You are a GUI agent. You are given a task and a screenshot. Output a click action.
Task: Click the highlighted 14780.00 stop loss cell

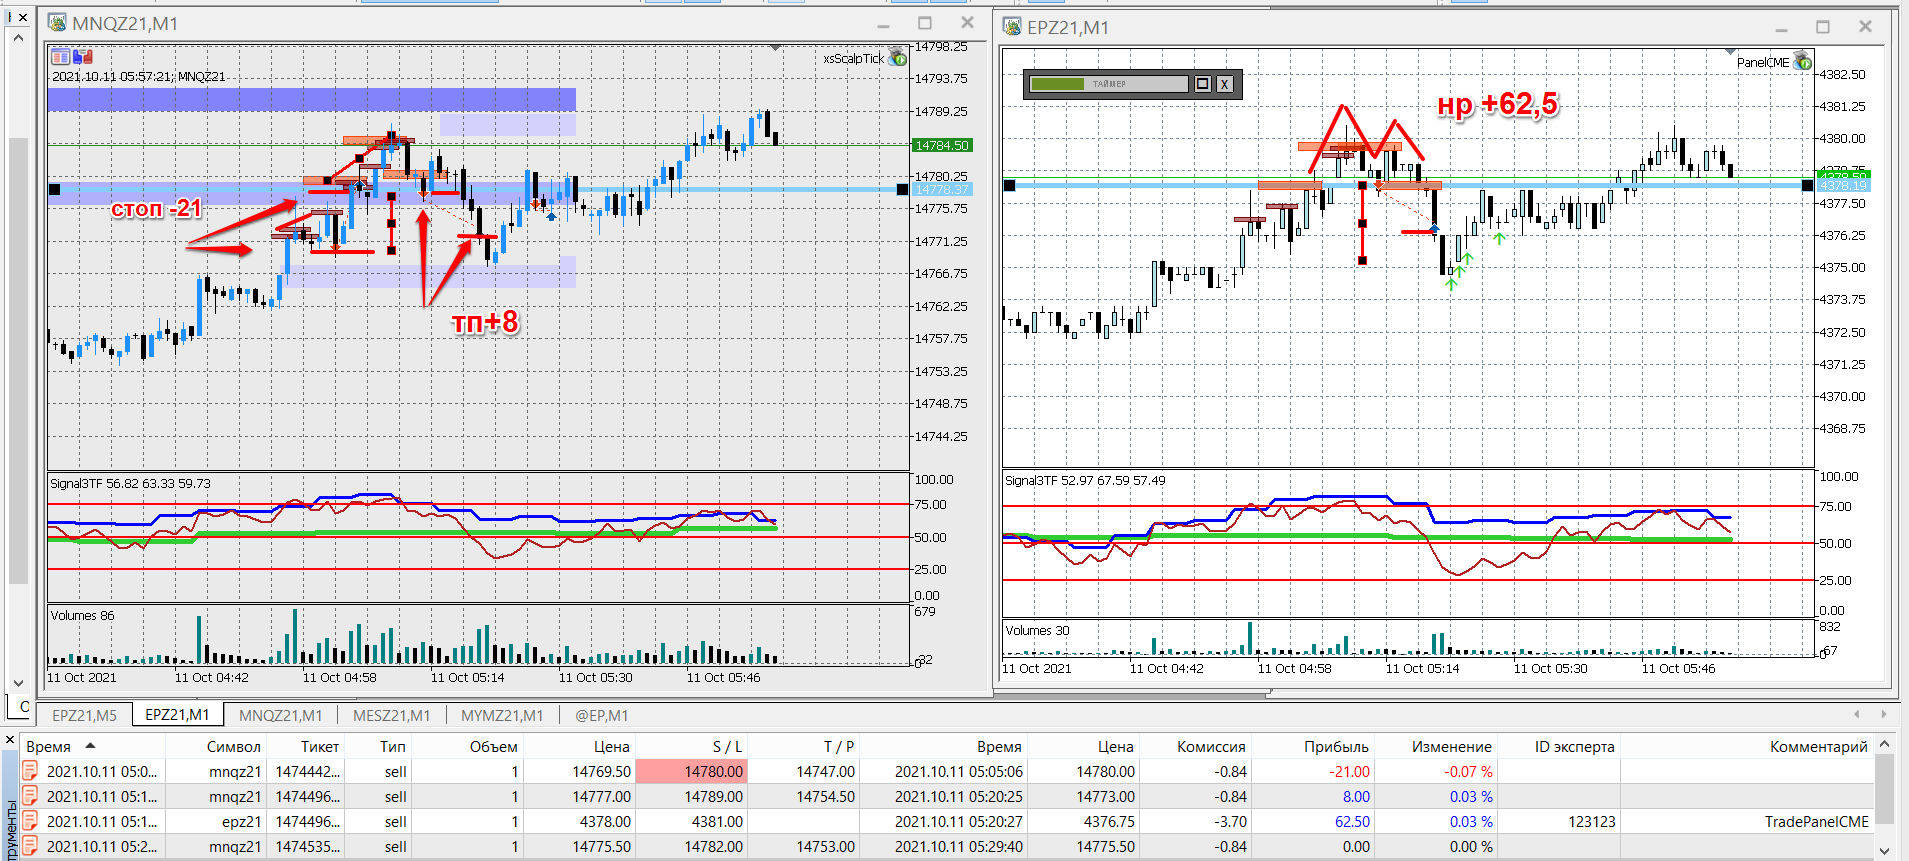pyautogui.click(x=691, y=771)
